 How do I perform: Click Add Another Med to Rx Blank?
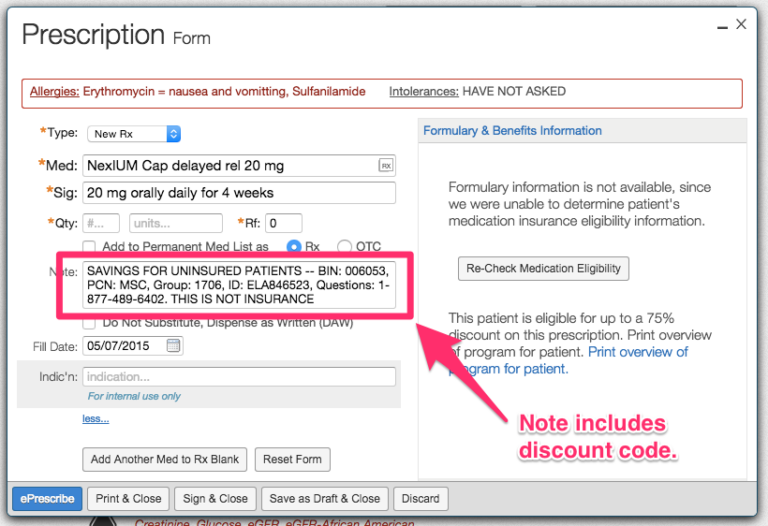pos(165,459)
